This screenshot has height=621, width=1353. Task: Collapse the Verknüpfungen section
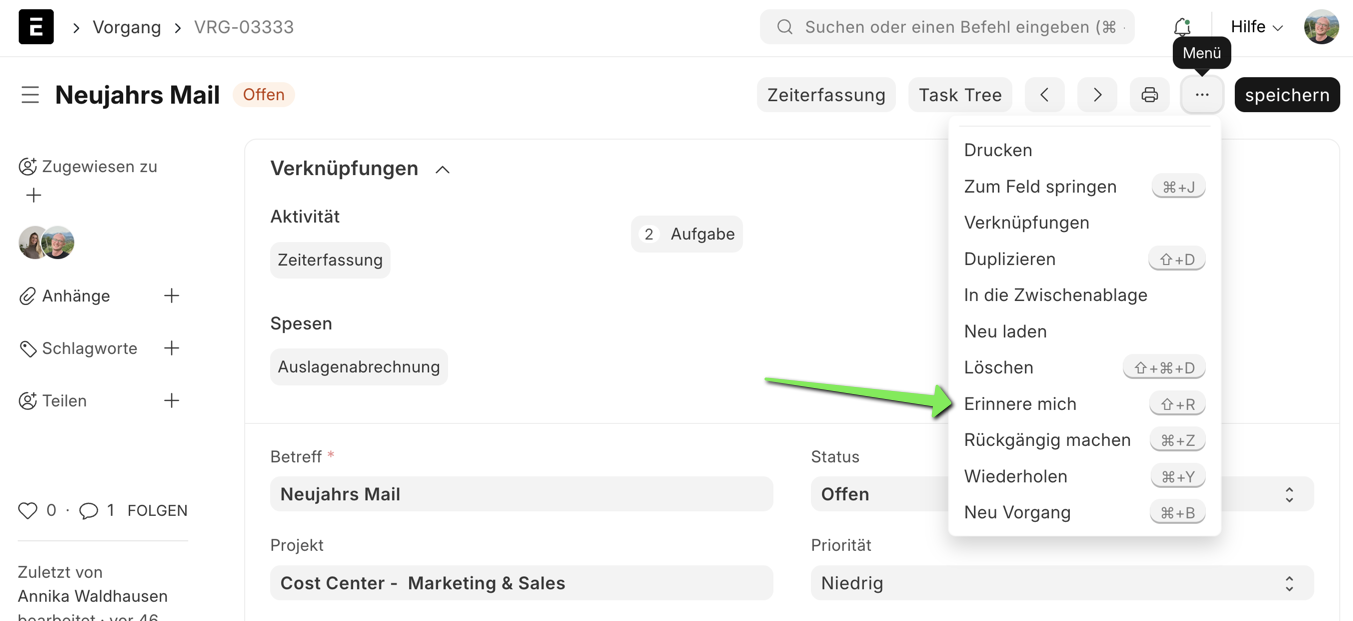(x=442, y=170)
